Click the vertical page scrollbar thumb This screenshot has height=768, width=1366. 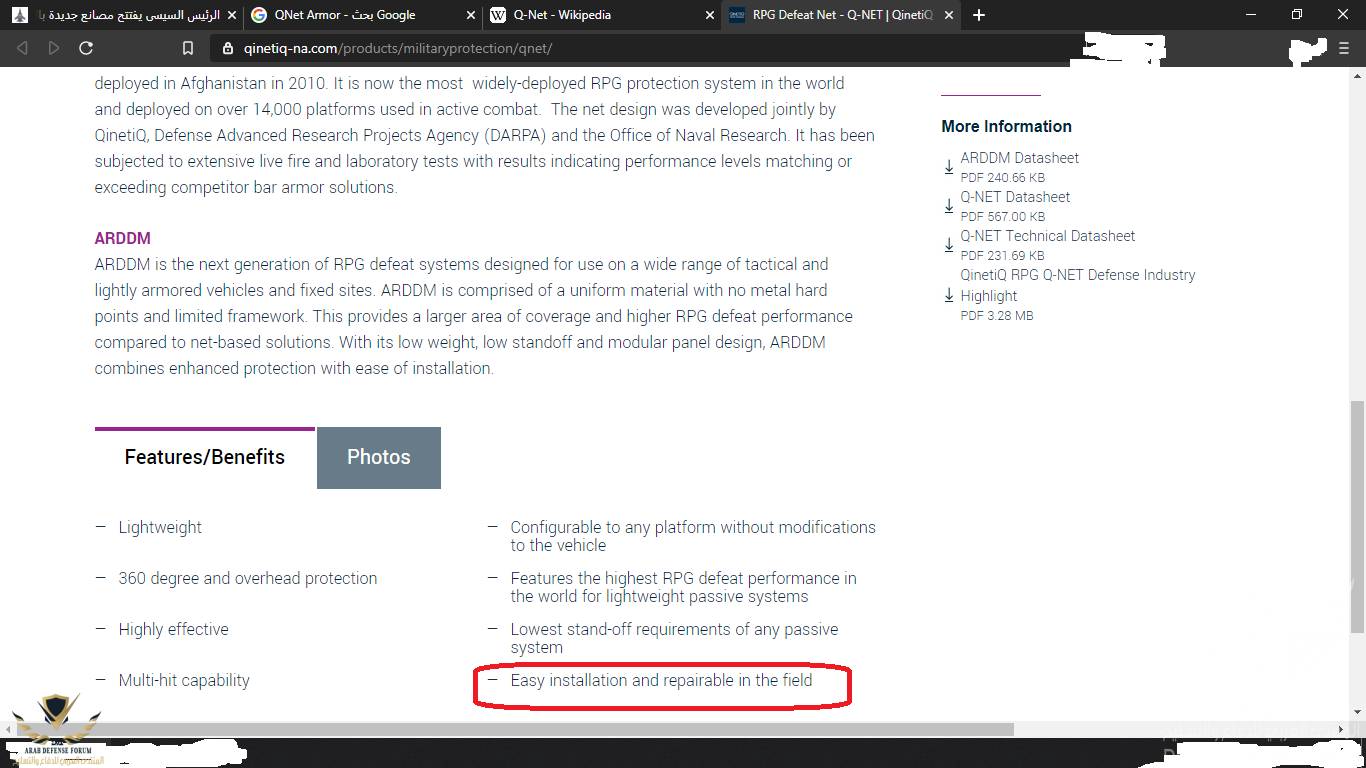pos(1357,515)
